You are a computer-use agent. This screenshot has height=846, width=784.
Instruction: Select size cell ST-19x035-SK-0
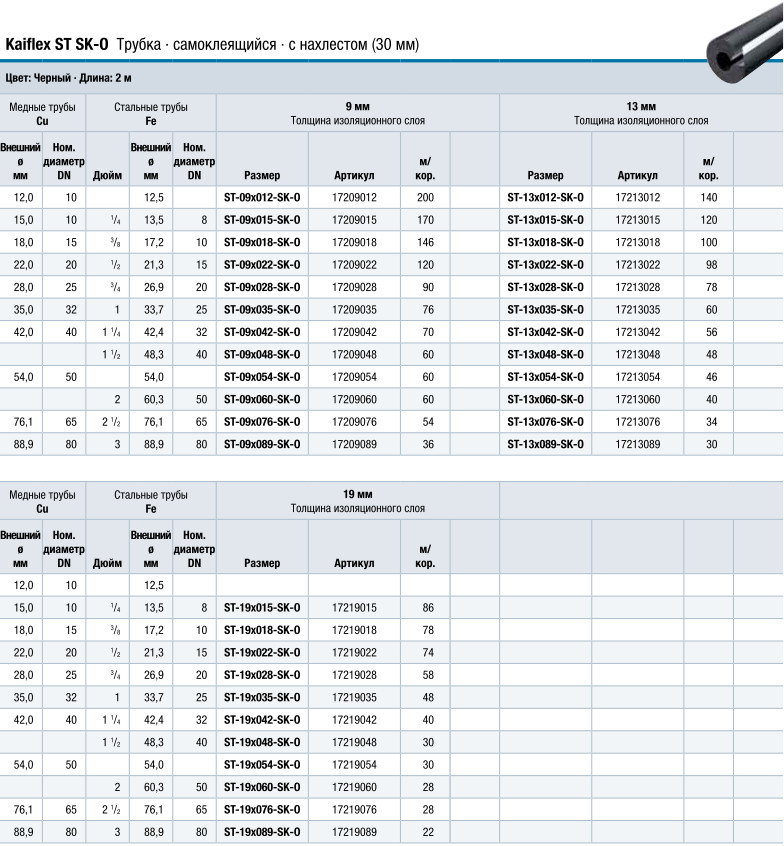(x=262, y=698)
